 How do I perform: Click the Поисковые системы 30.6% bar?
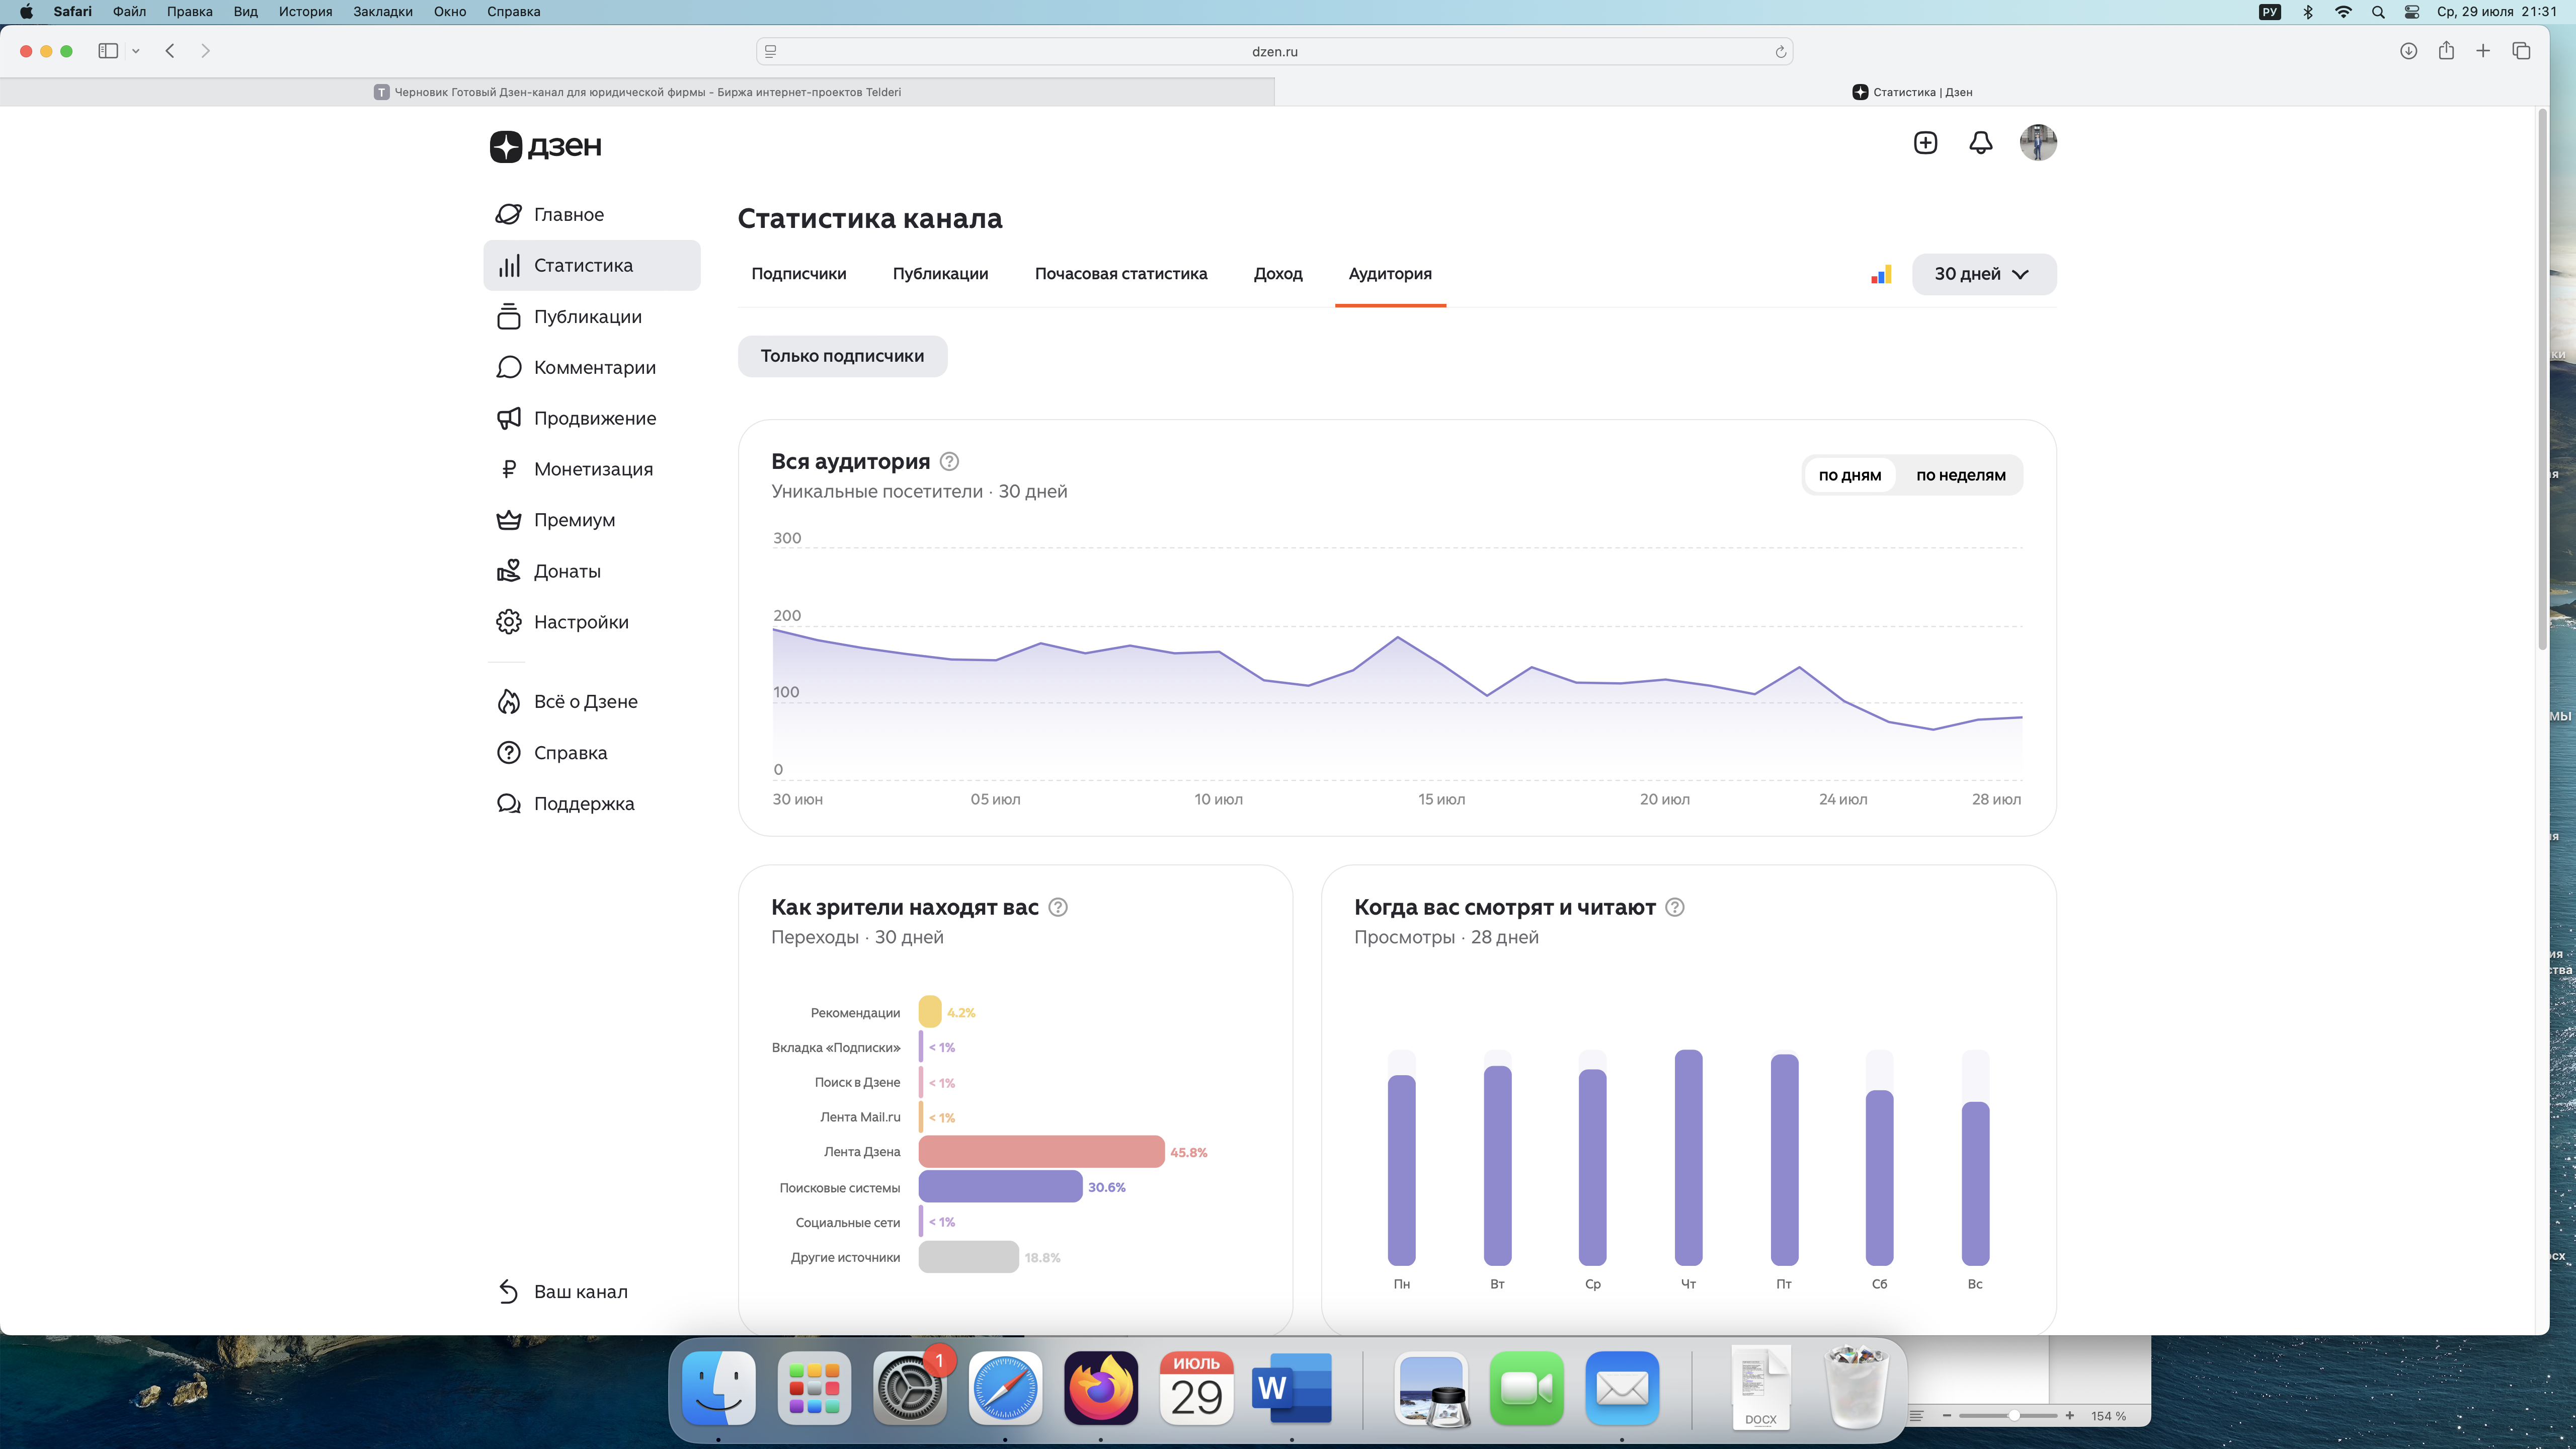[1000, 1187]
